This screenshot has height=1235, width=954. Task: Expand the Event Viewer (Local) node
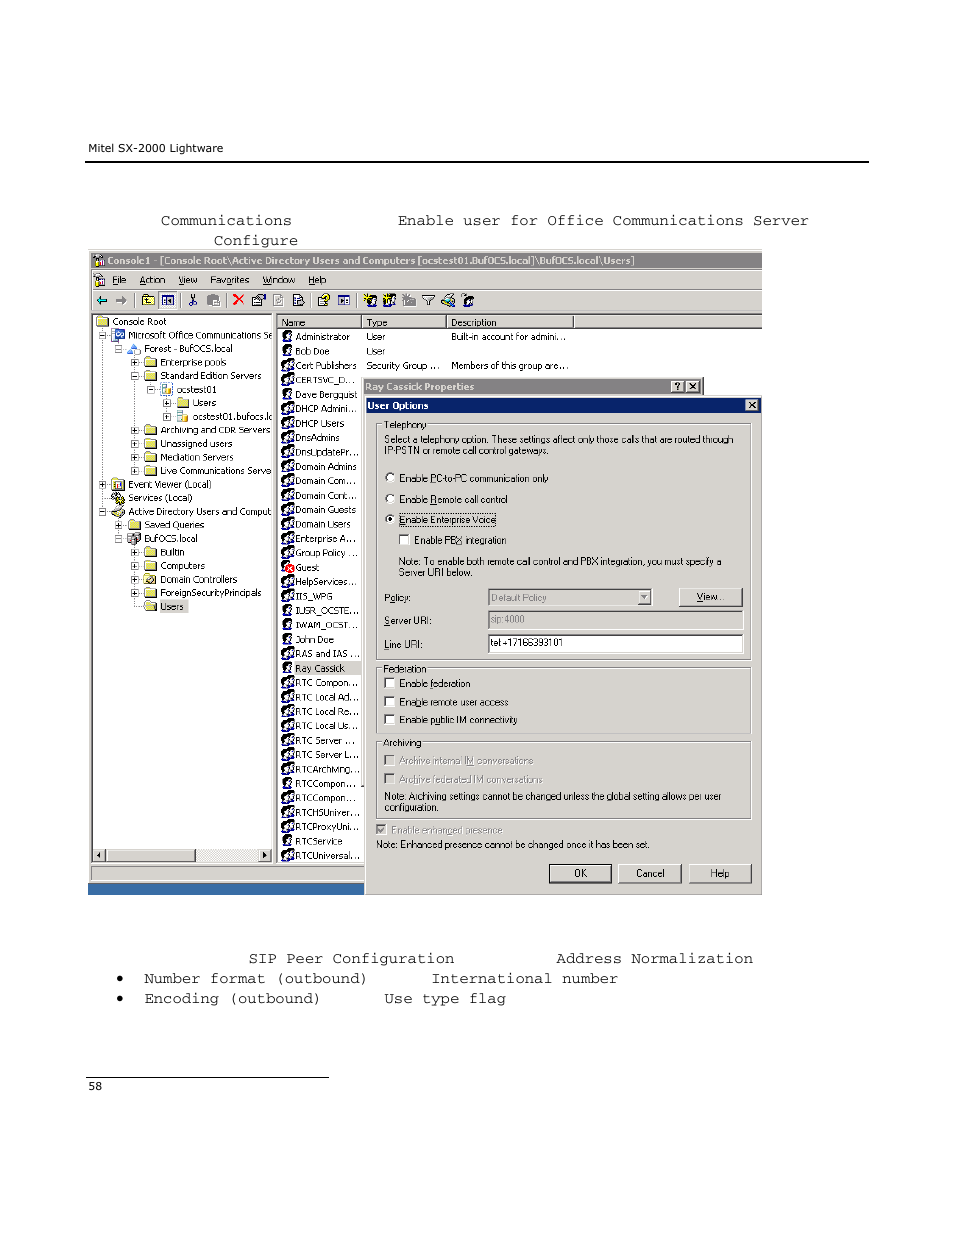tap(103, 484)
